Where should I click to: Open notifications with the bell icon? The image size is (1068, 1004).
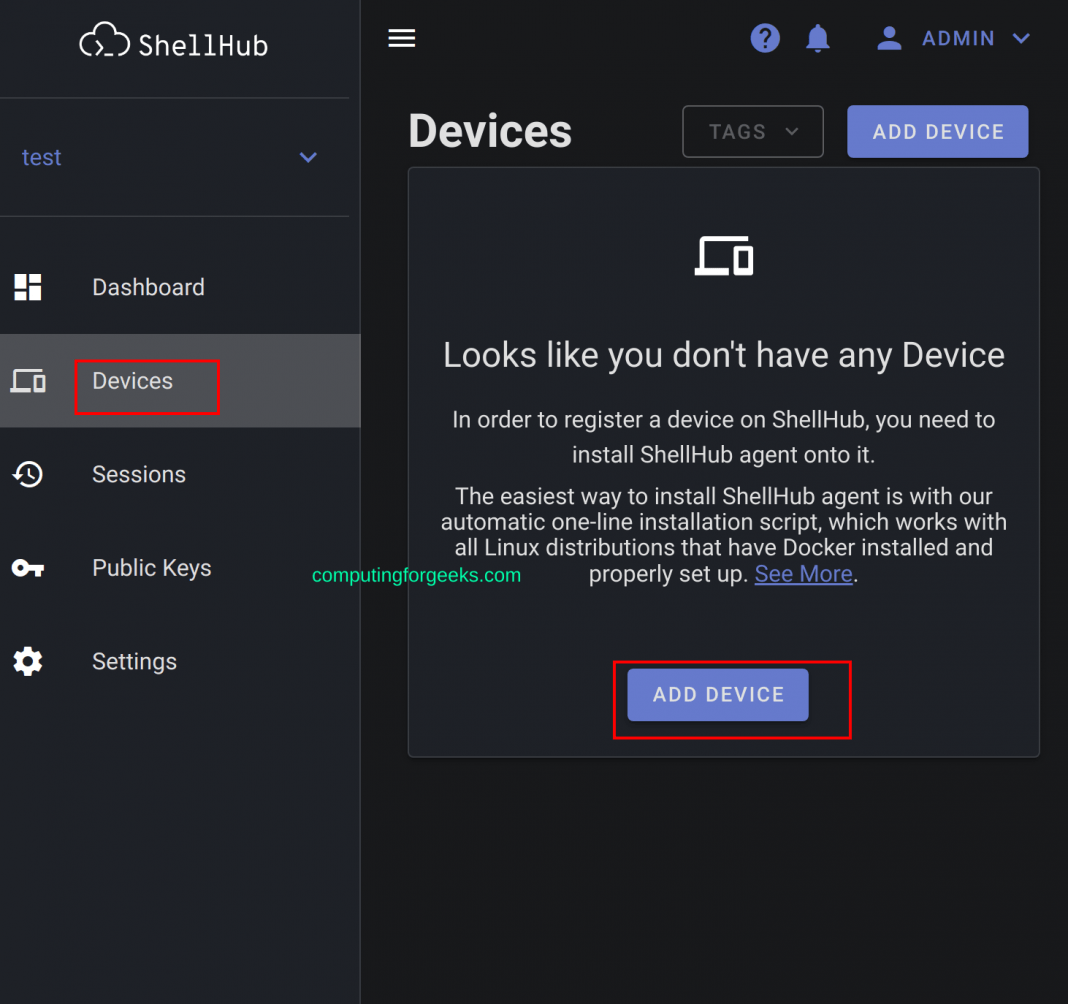[x=818, y=38]
